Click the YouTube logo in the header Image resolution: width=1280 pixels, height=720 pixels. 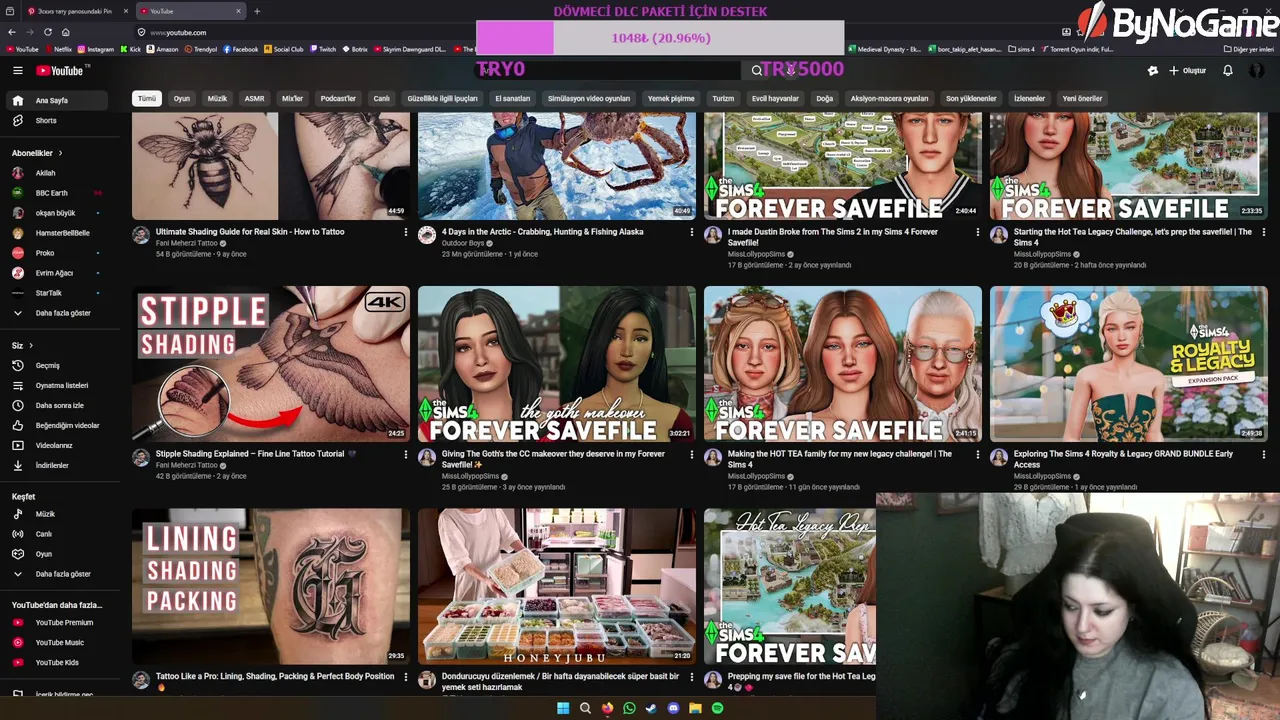pyautogui.click(x=62, y=71)
